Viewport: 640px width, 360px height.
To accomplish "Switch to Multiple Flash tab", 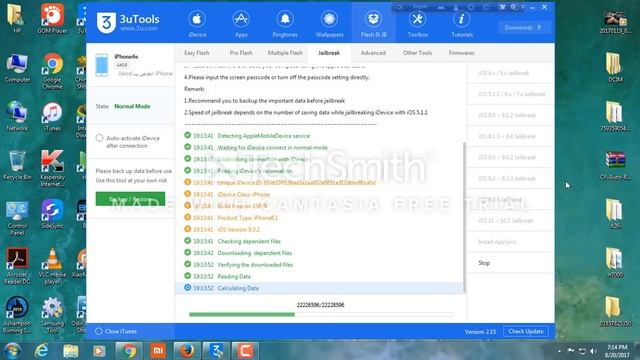I will [285, 53].
